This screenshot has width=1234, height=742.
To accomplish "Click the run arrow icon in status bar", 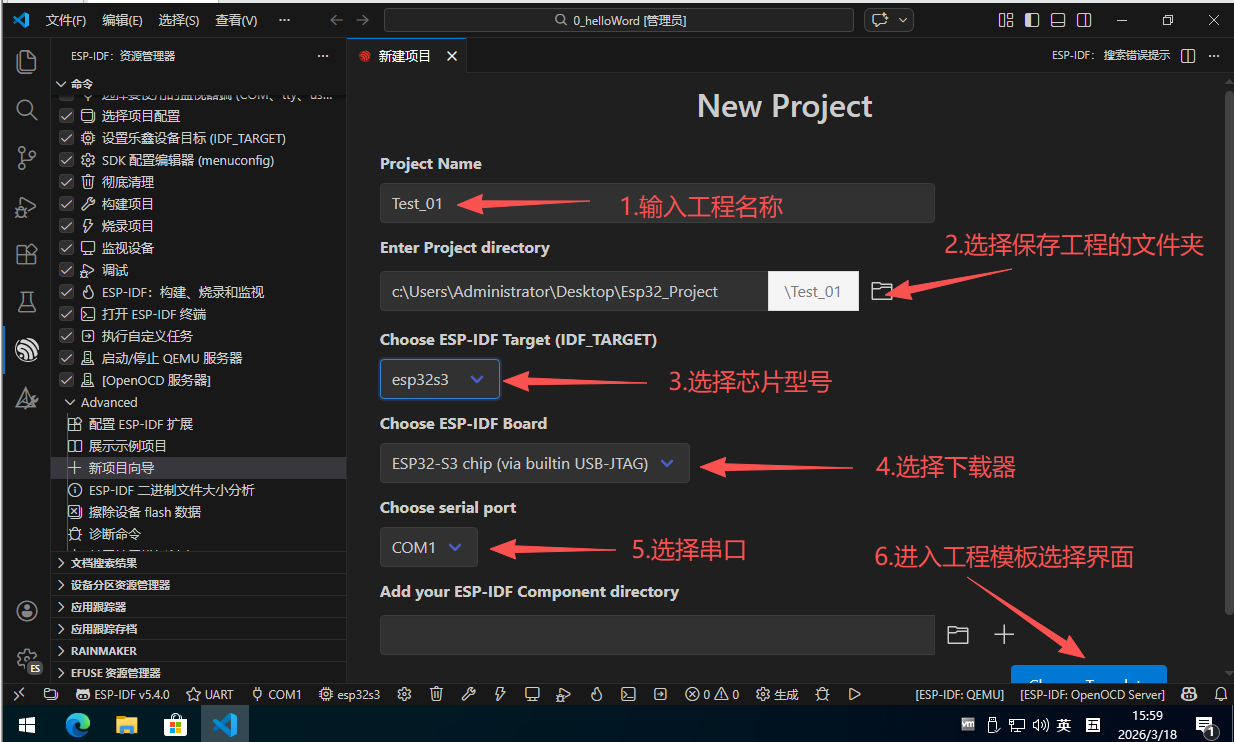I will pyautogui.click(x=854, y=694).
